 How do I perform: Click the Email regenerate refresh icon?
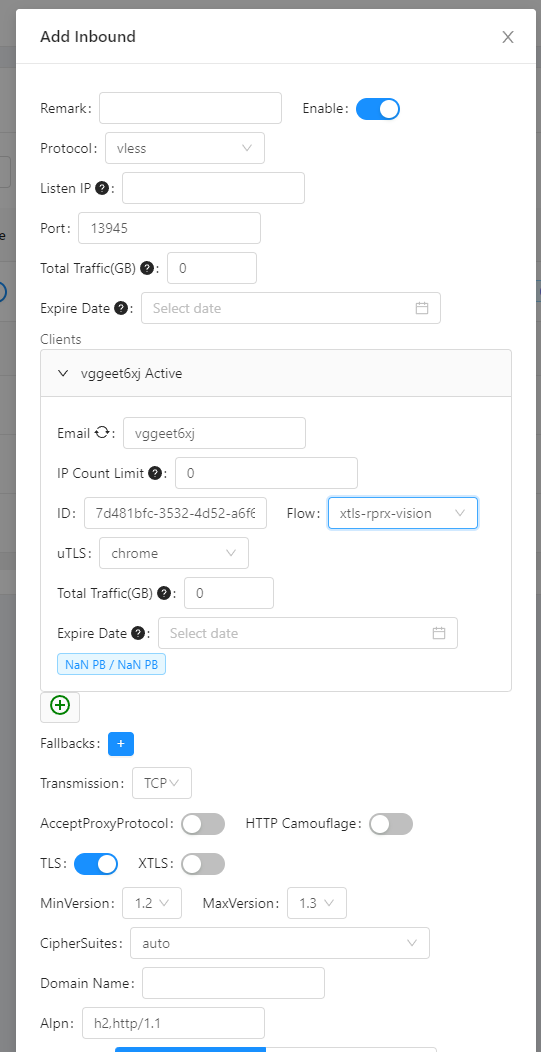pyautogui.click(x=102, y=433)
